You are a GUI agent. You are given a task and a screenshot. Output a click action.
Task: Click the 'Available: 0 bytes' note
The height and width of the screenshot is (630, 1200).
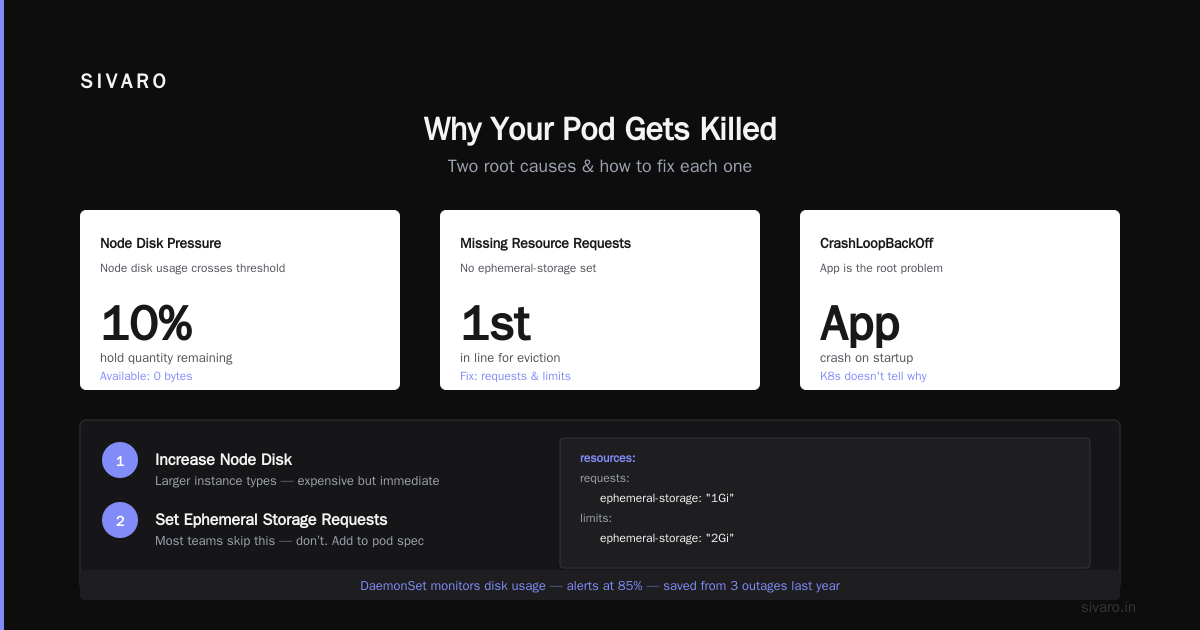146,376
